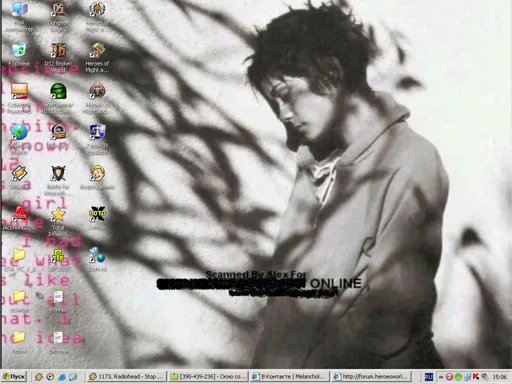This screenshot has width=512, height=384.
Task: Open the Recycle Bin (Корзина) icon
Action: [x=19, y=50]
